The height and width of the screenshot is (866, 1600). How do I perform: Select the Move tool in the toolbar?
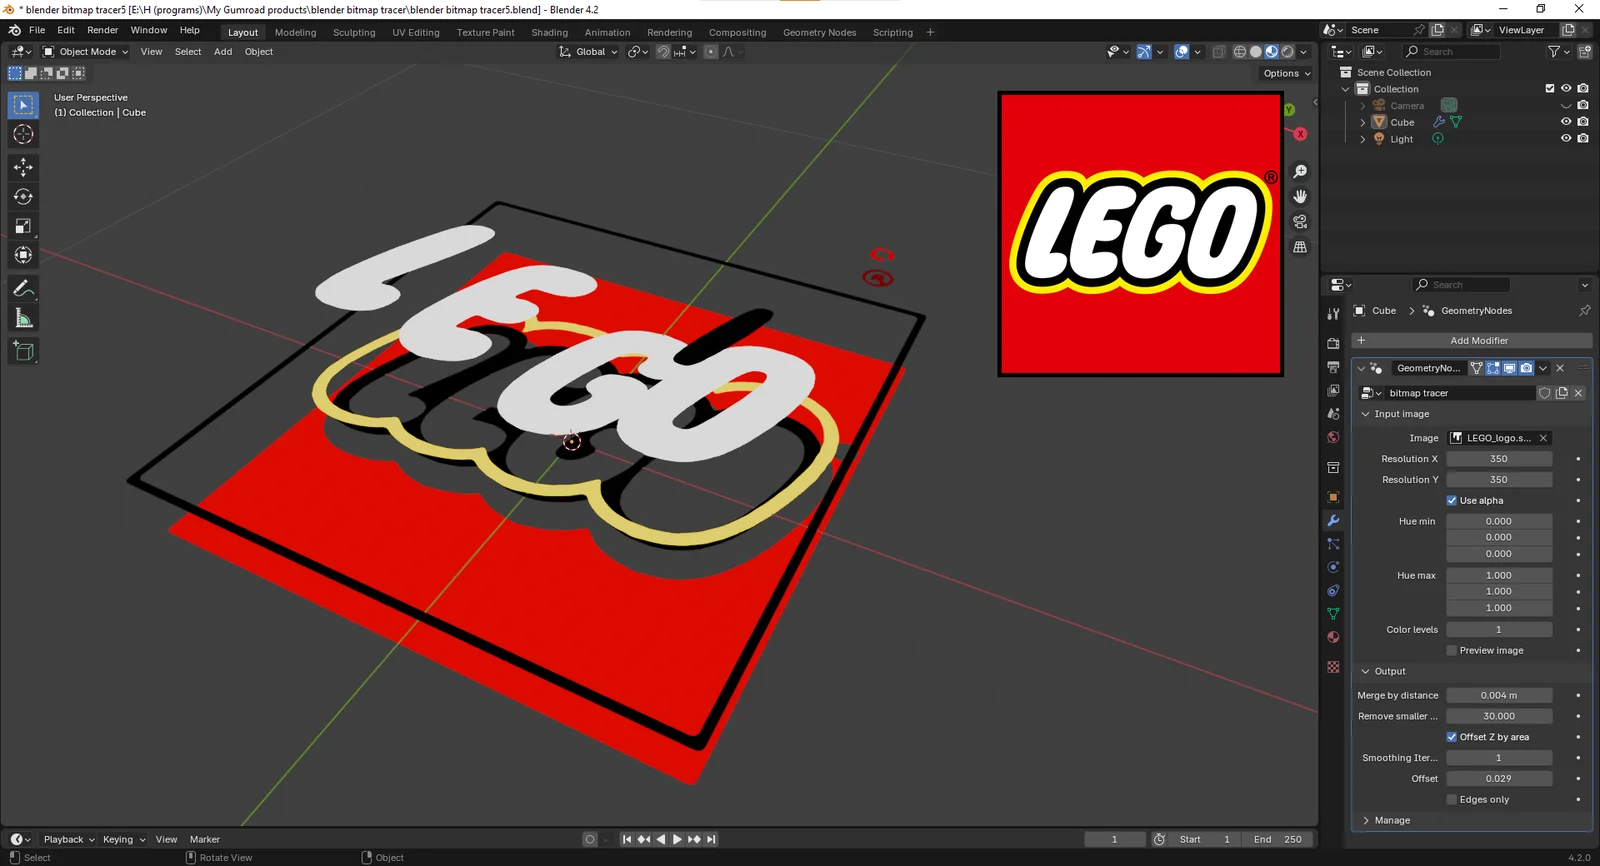(x=23, y=167)
